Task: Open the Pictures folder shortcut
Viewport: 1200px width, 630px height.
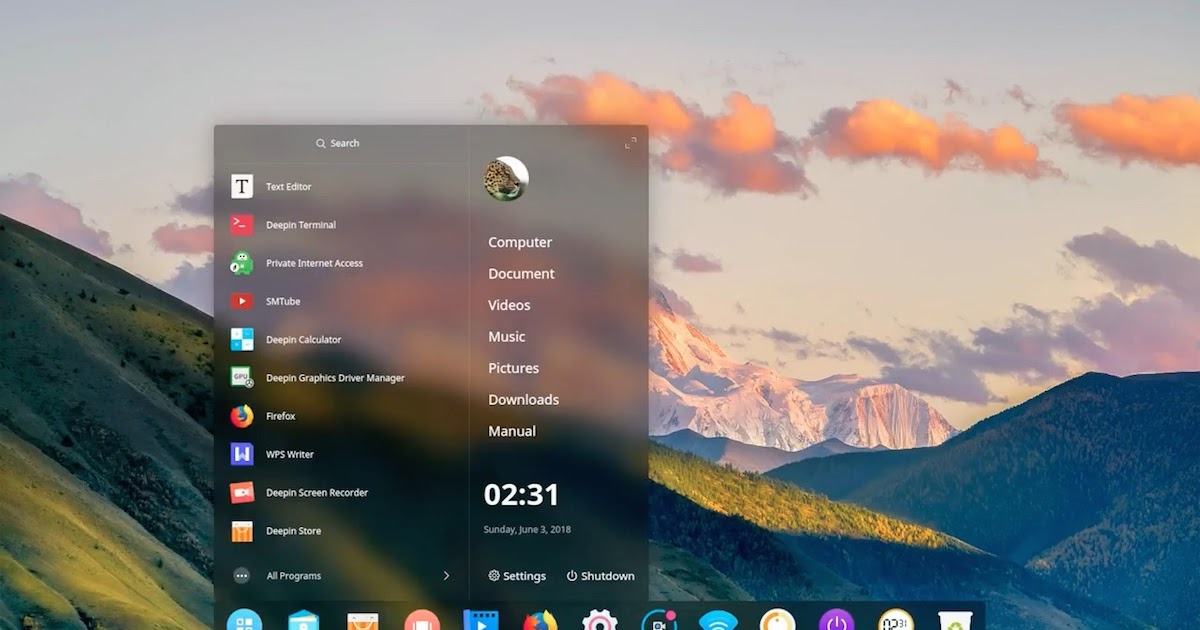Action: pyautogui.click(x=513, y=368)
